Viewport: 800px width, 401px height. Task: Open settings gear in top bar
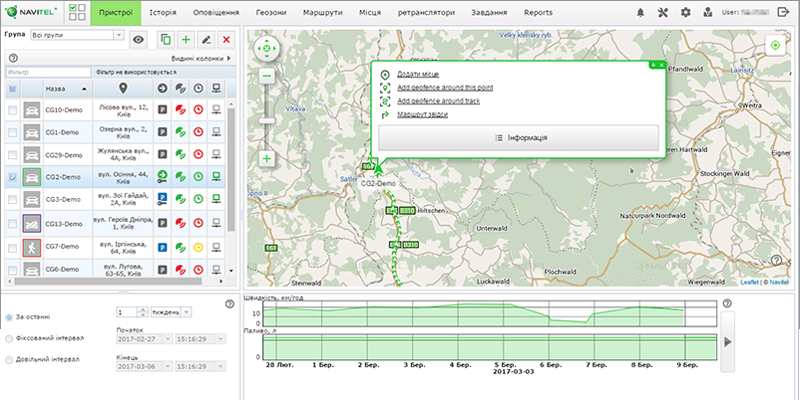coord(685,13)
